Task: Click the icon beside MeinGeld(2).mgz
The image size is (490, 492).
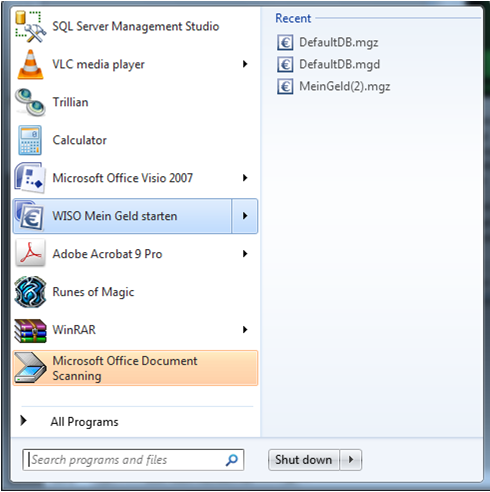Action: pyautogui.click(x=285, y=87)
